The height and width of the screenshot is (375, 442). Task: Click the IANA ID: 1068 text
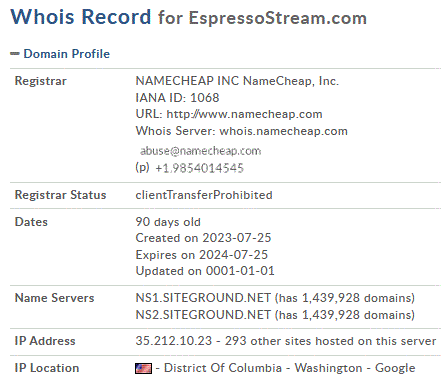[x=177, y=98]
